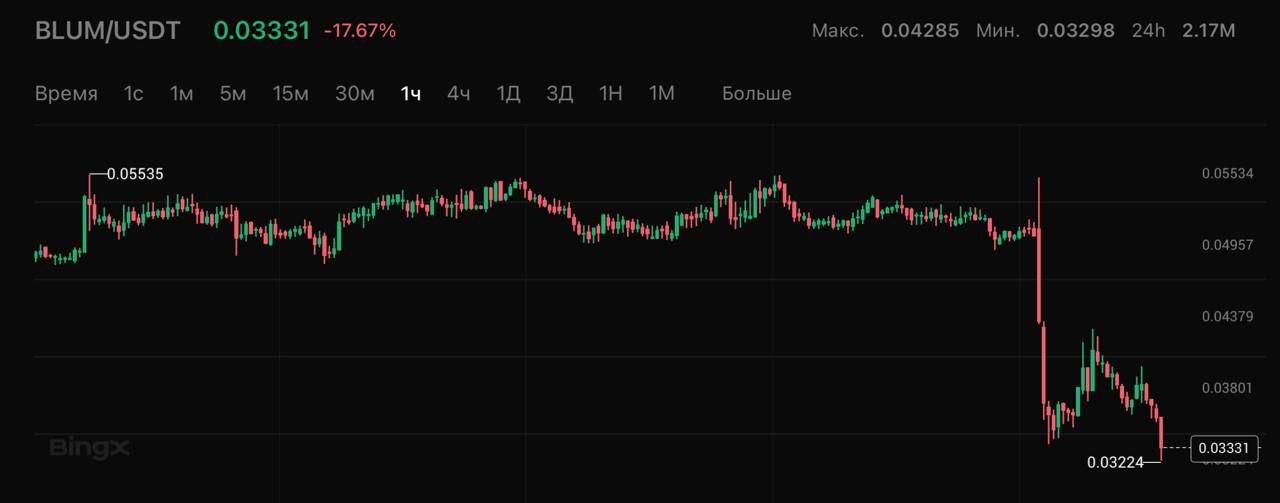Choose the 5м timeframe
The height and width of the screenshot is (503, 1280).
[233, 94]
